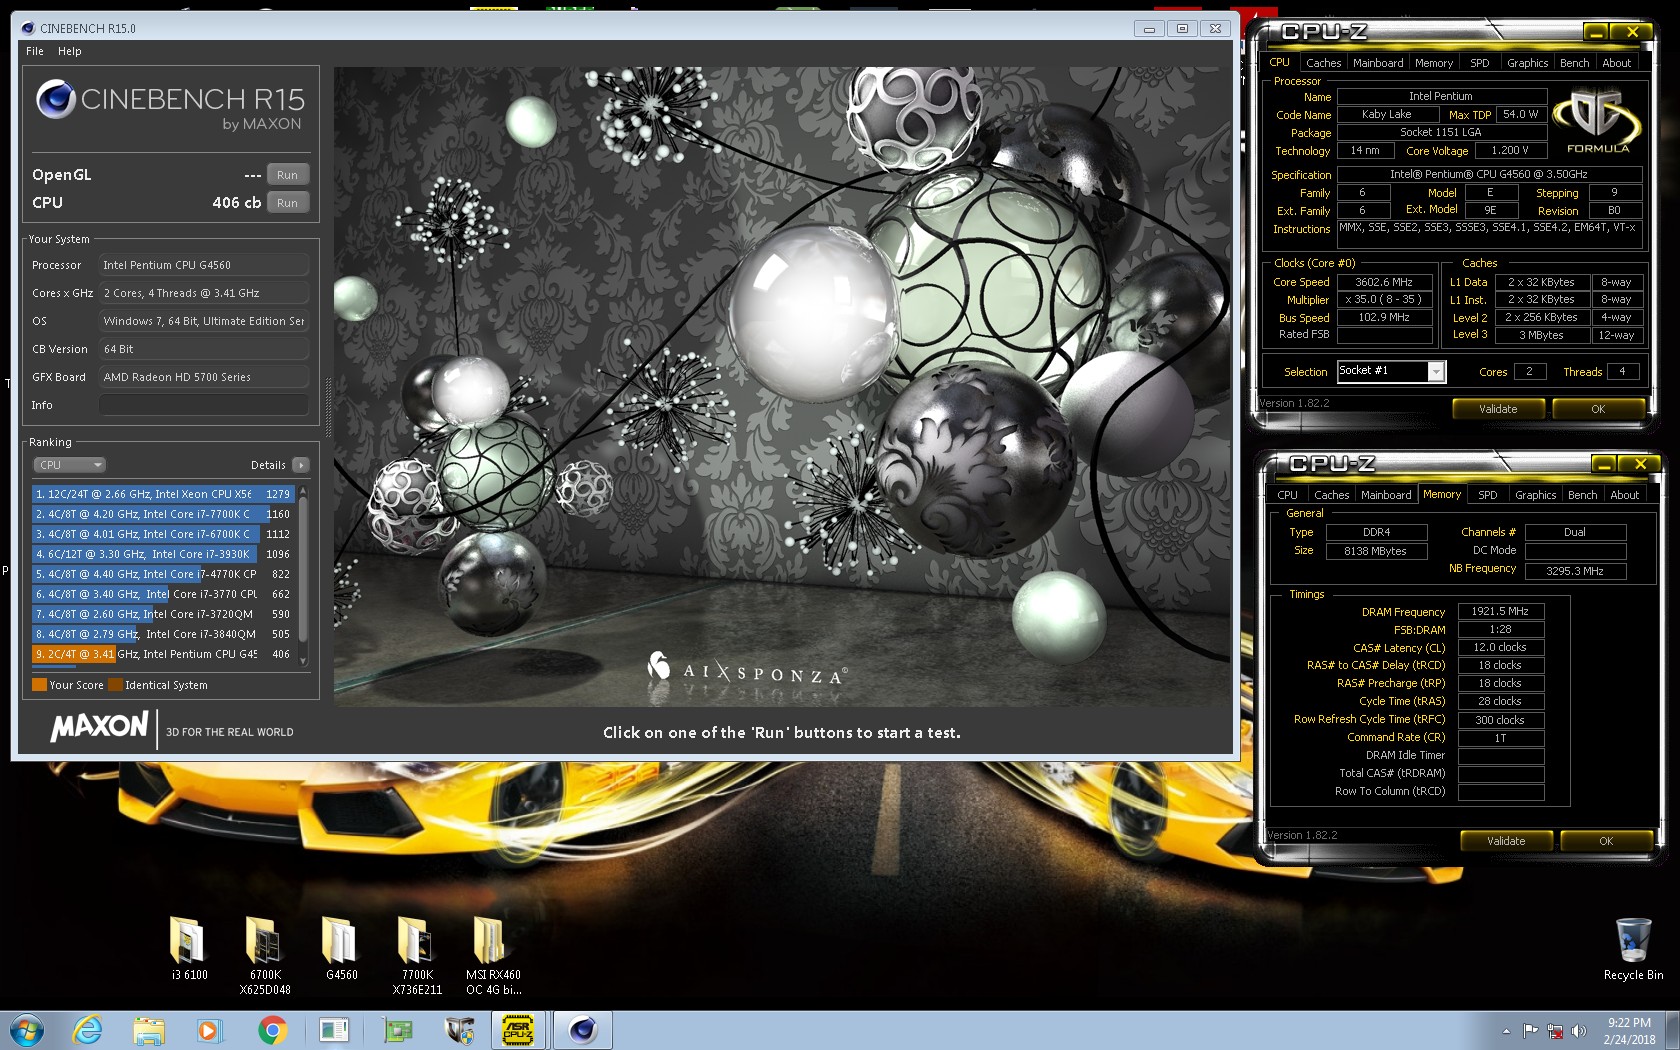Select ranking row 8 i7-3840QM 505

pos(163,634)
